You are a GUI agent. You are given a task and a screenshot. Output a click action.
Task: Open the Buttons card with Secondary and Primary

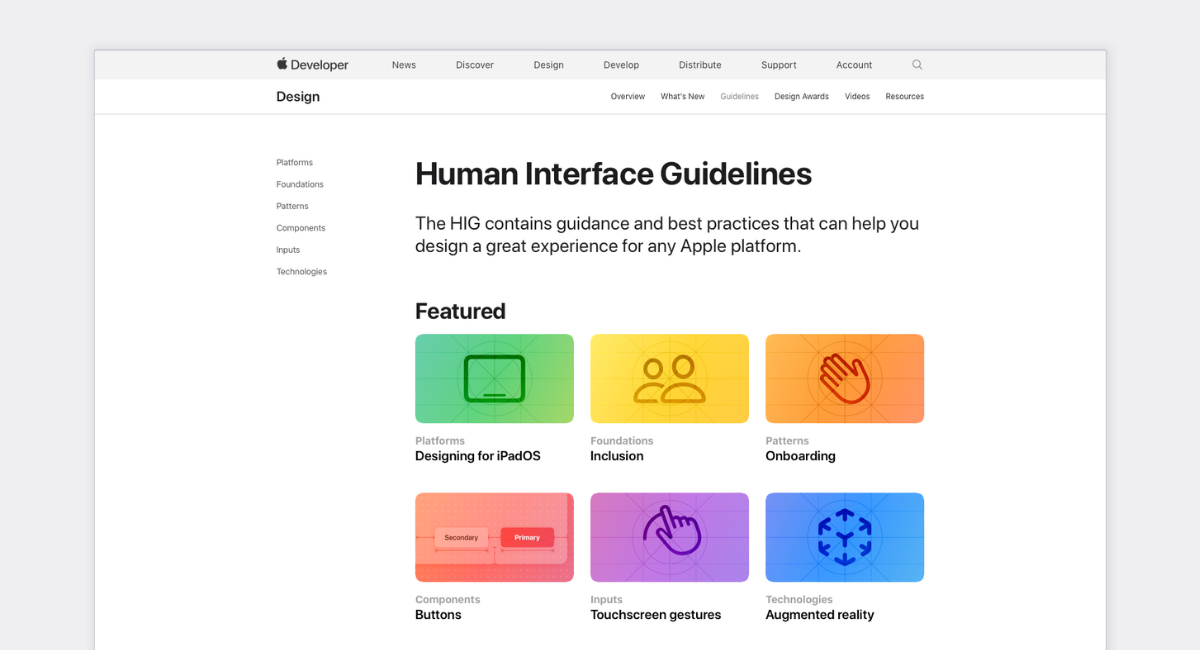(494, 537)
